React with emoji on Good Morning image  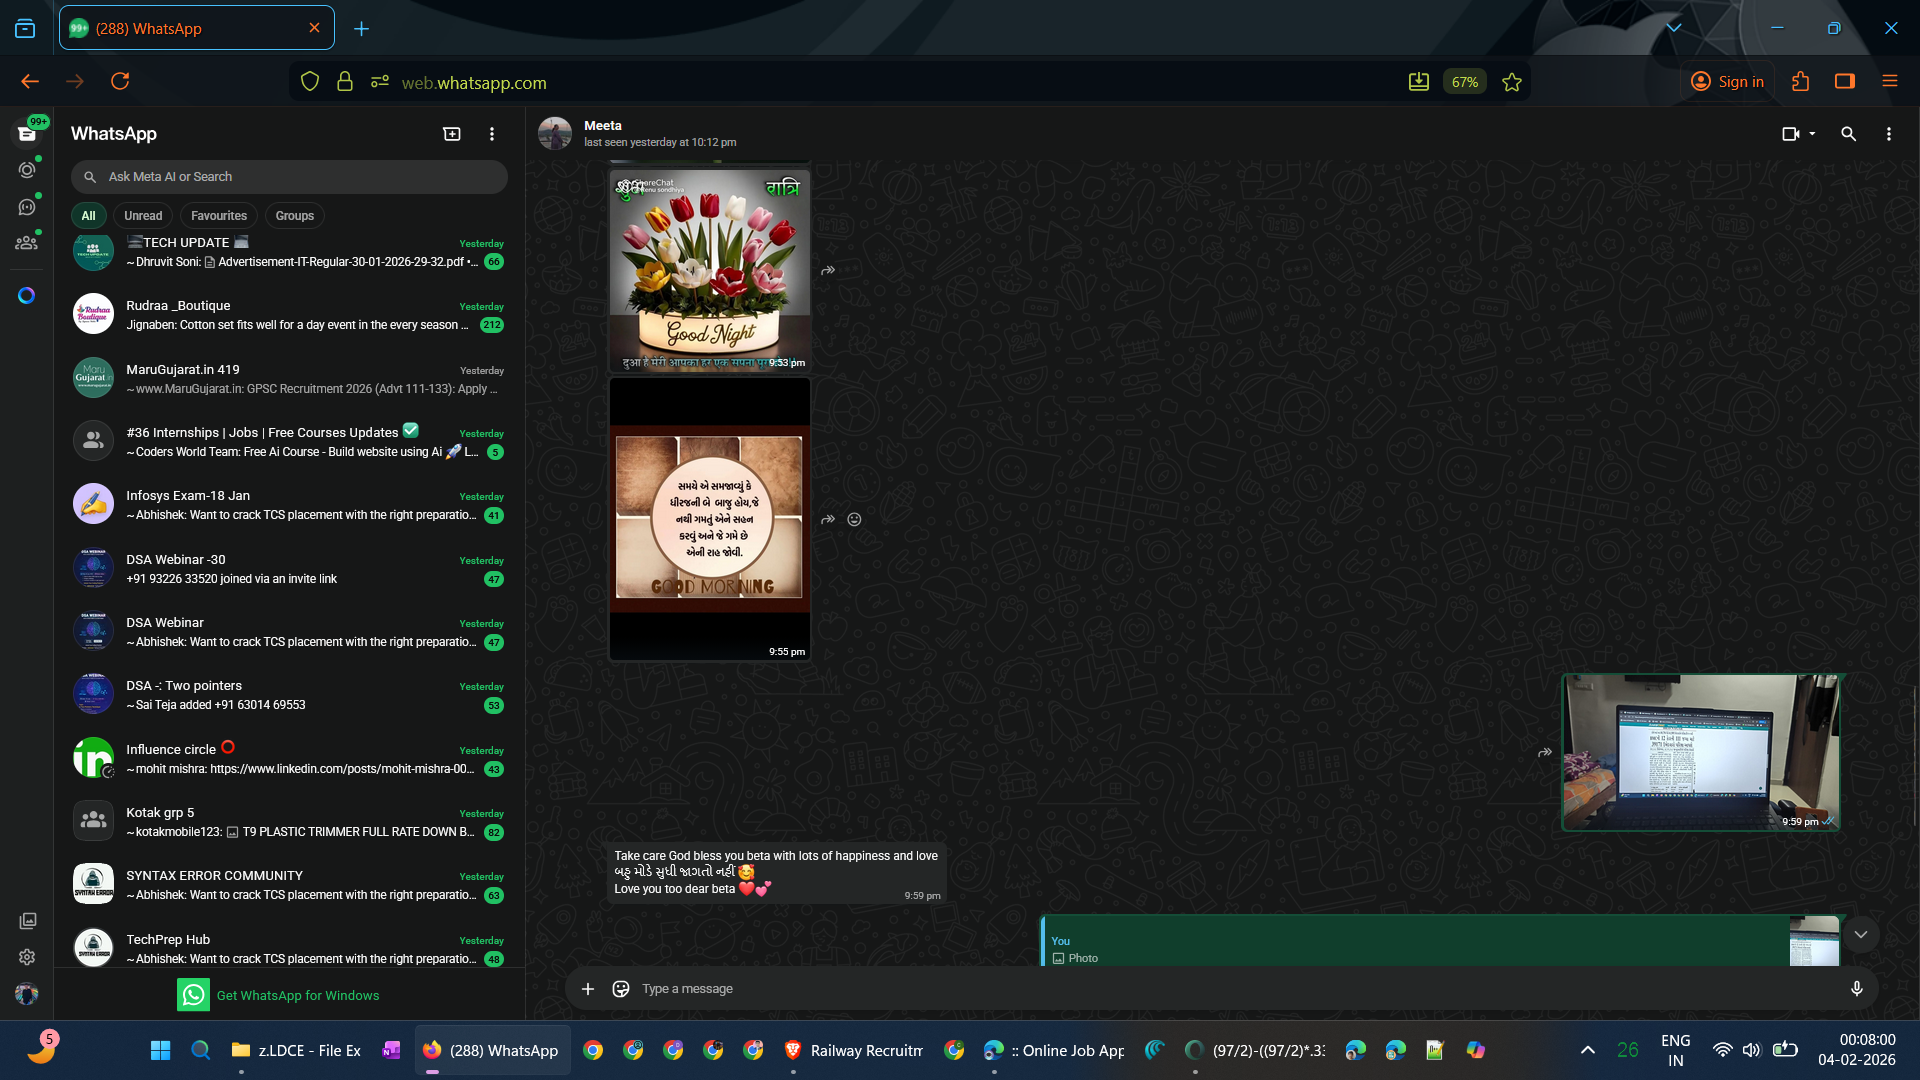854,520
